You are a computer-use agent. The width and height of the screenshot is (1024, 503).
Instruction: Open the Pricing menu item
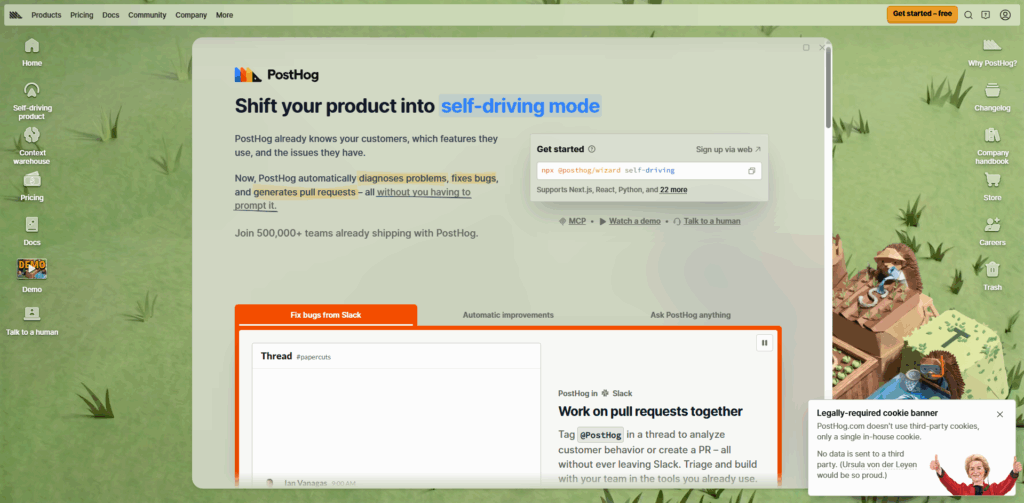click(x=82, y=14)
